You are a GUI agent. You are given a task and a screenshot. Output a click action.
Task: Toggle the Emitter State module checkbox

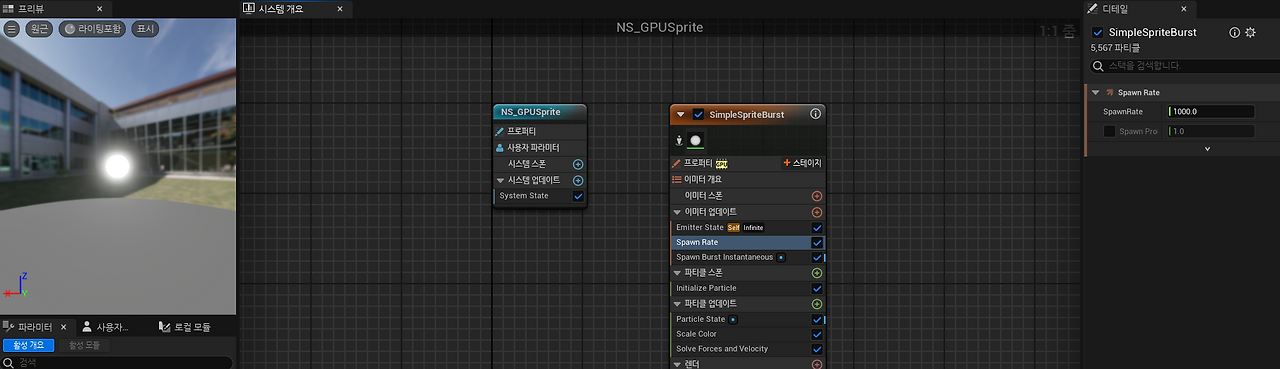[817, 227]
